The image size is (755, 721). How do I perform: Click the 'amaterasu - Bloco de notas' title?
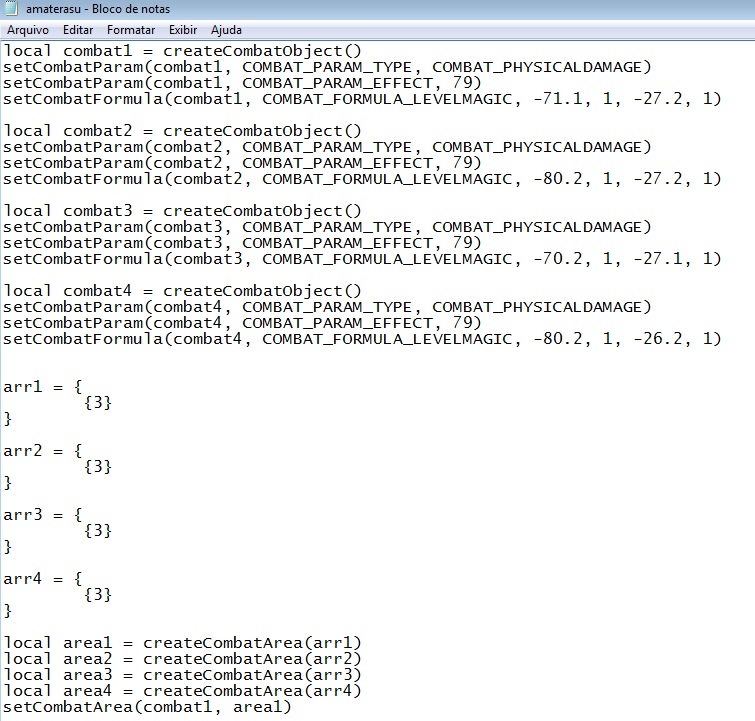(98, 9)
